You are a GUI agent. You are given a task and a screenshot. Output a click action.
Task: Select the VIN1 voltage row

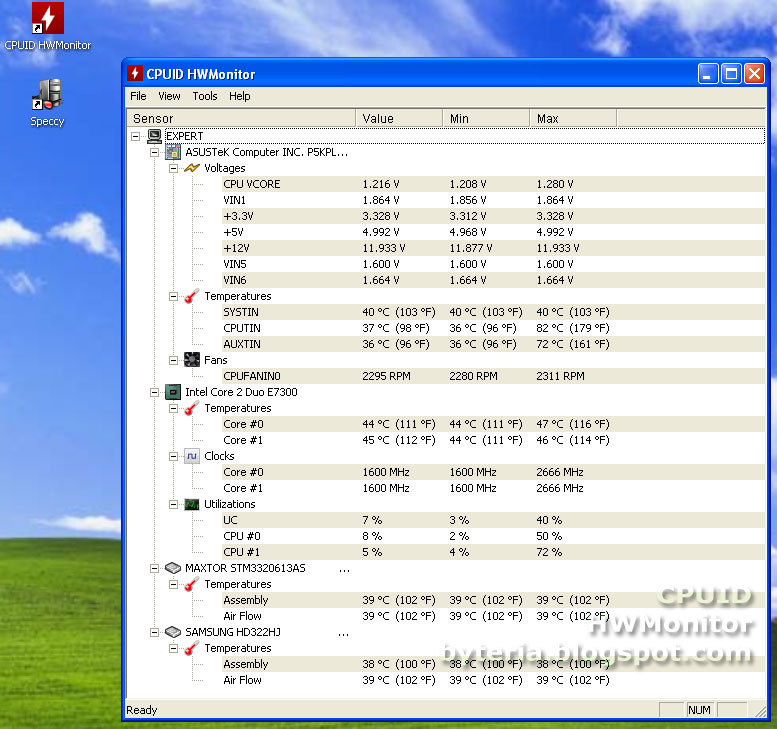pyautogui.click(x=494, y=200)
